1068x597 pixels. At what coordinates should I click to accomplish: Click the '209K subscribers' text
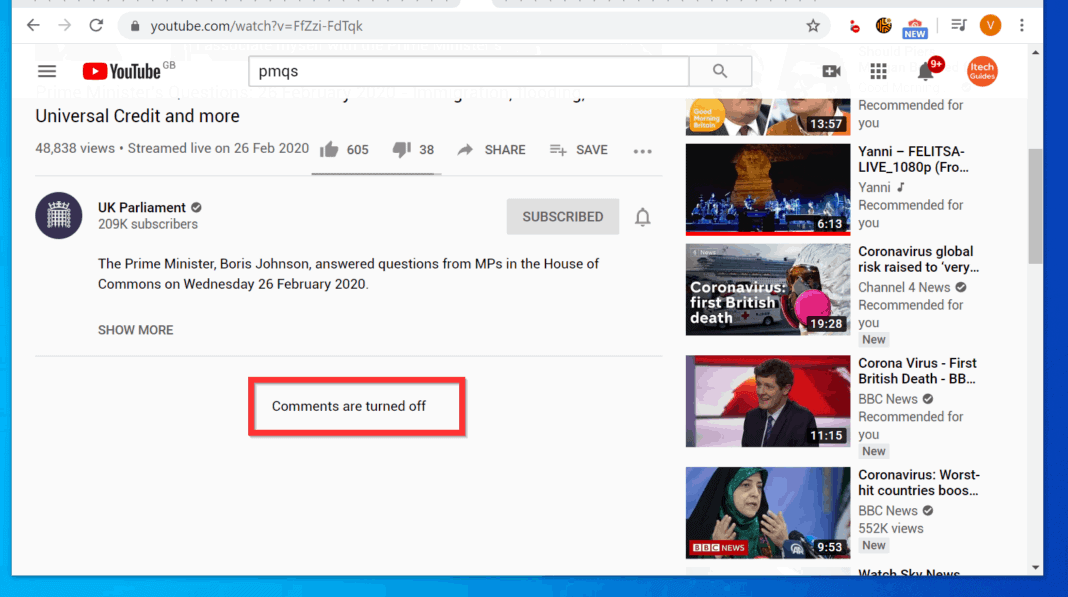[x=148, y=224]
